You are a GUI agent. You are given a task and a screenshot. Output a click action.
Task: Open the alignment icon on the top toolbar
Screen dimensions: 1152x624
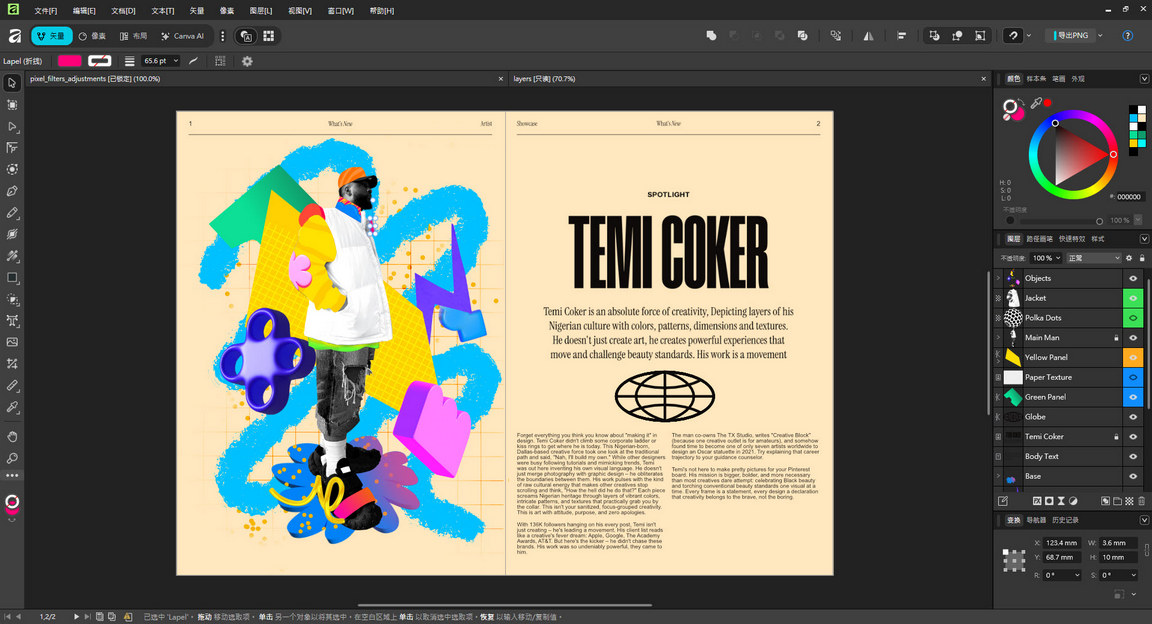pyautogui.click(x=902, y=35)
